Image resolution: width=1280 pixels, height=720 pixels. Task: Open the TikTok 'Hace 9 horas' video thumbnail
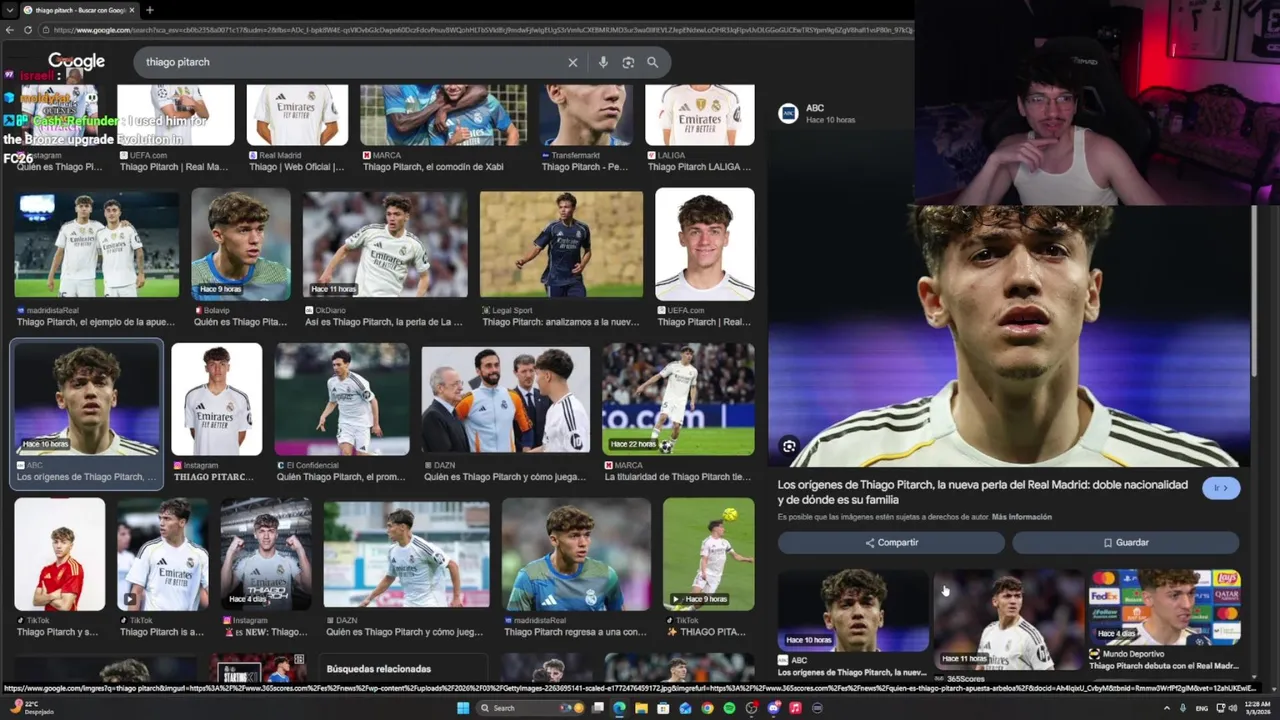(709, 554)
